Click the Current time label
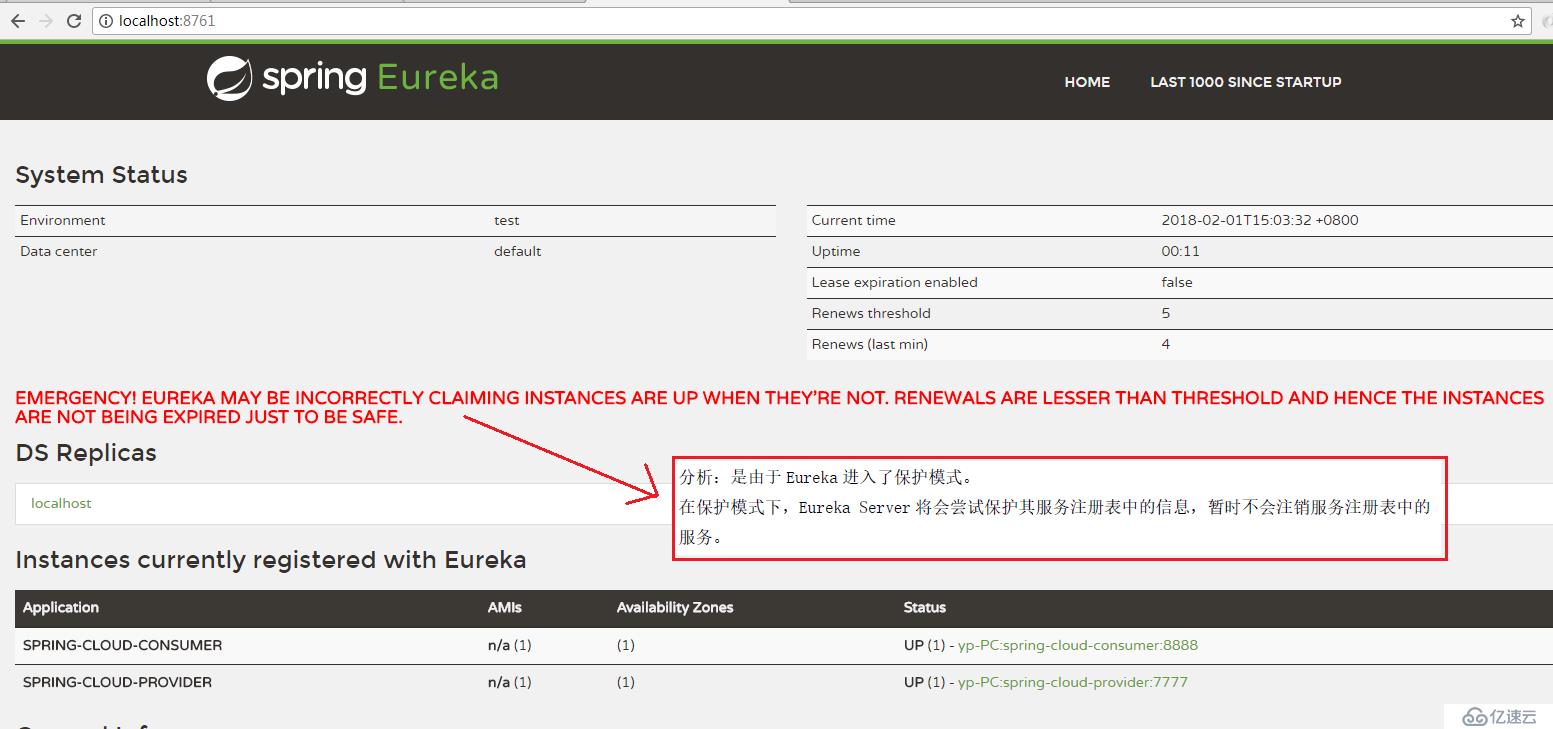Screen dimensions: 1553x729 tap(853, 220)
